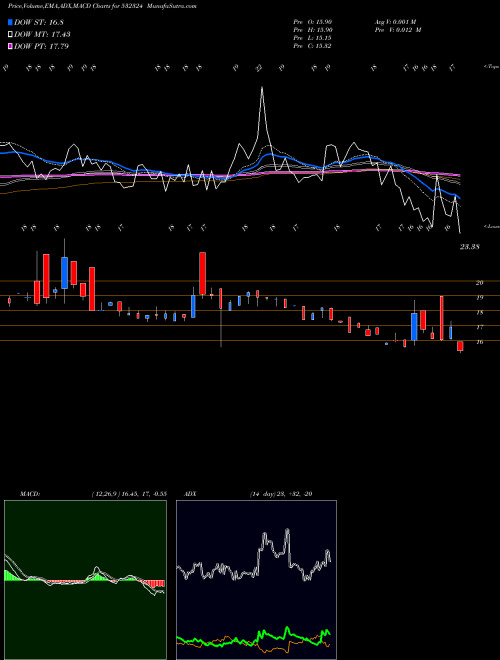Click the blue DOW ST legend swatch
The image size is (500, 660).
pyautogui.click(x=11, y=22)
